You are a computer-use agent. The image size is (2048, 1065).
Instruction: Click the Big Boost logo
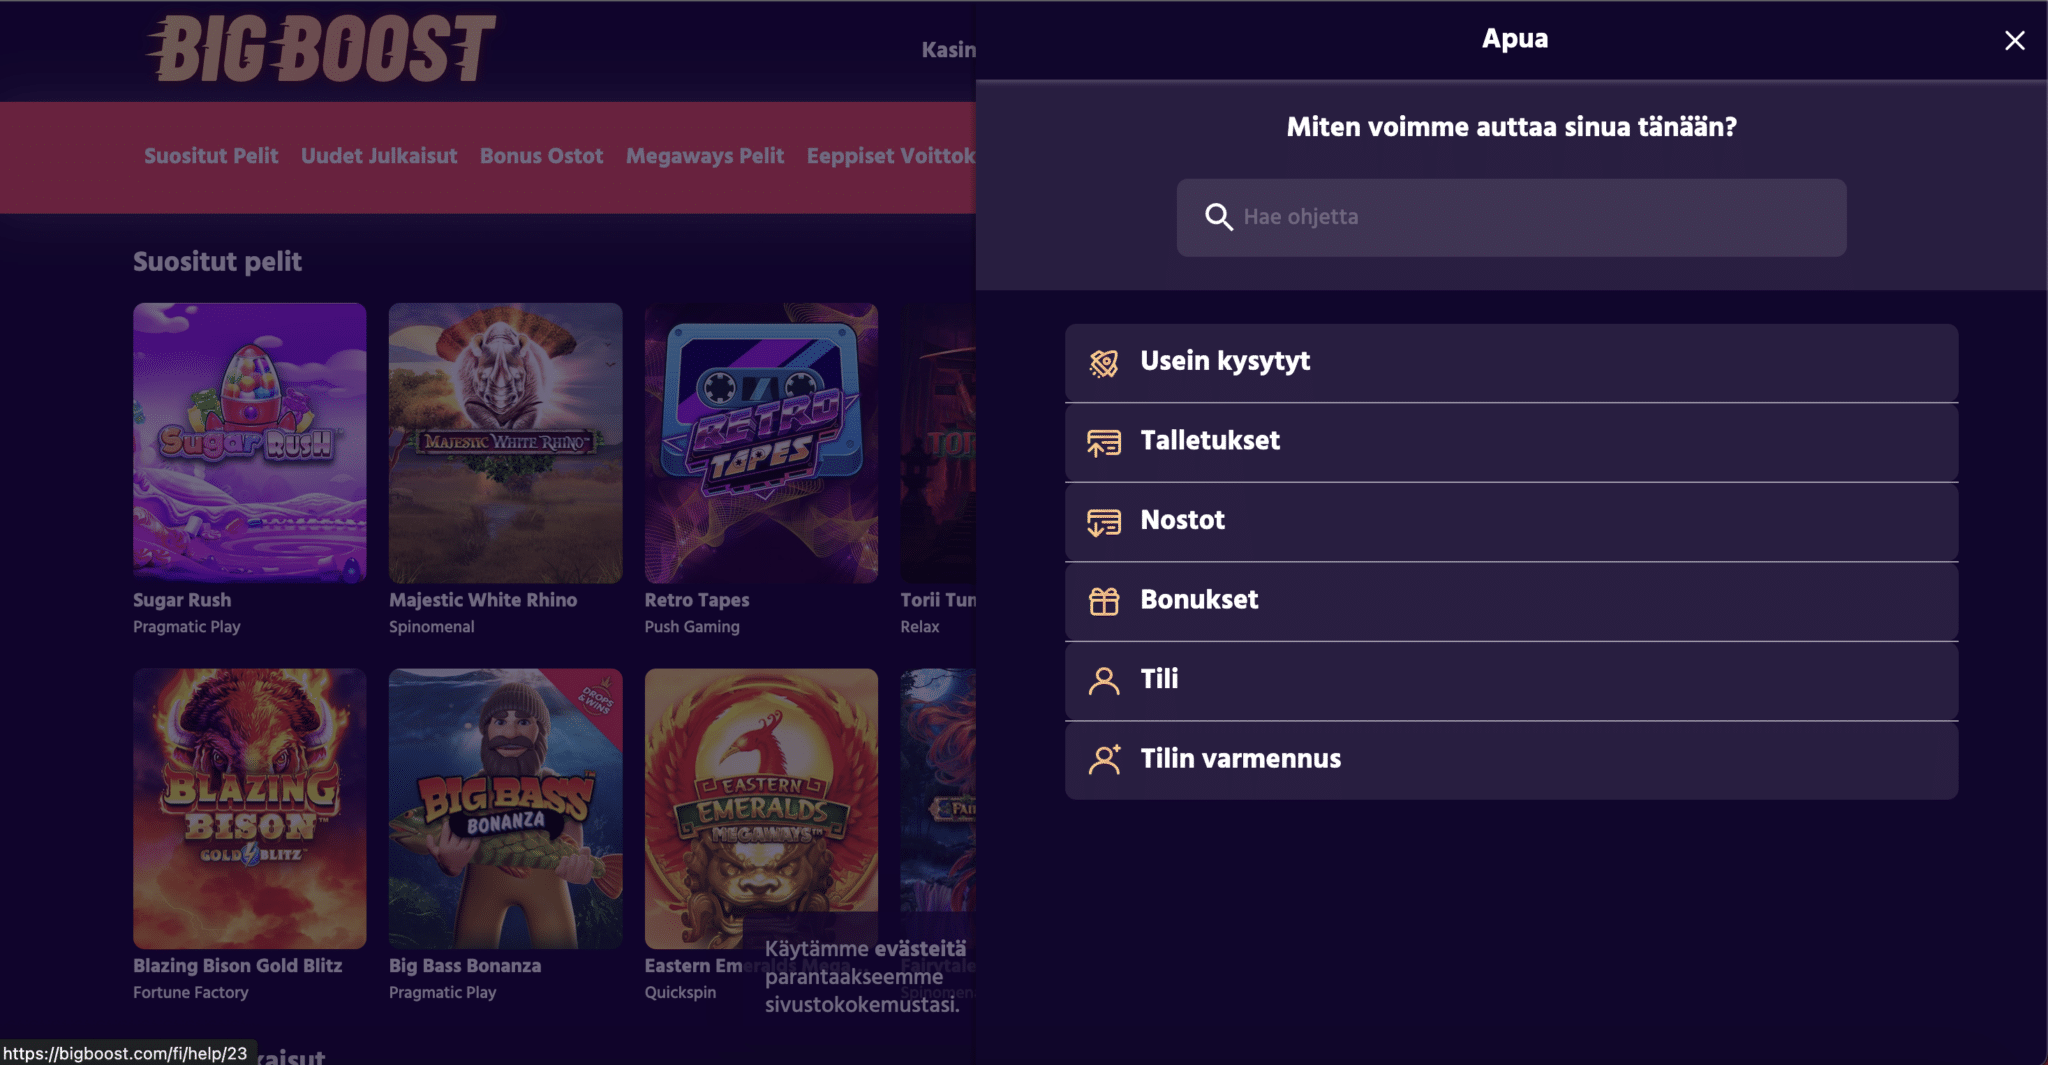pyautogui.click(x=321, y=48)
